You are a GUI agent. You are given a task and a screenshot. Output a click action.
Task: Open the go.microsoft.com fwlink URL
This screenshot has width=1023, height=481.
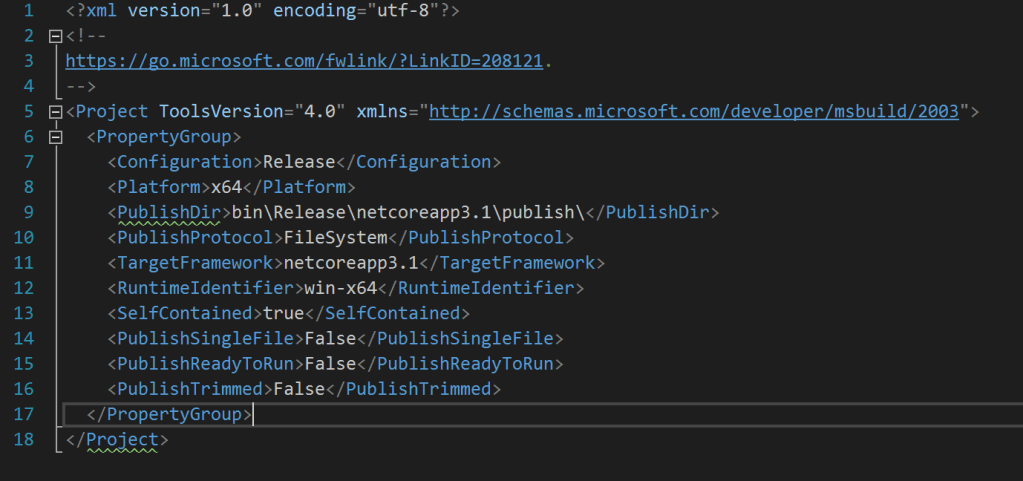(x=303, y=61)
